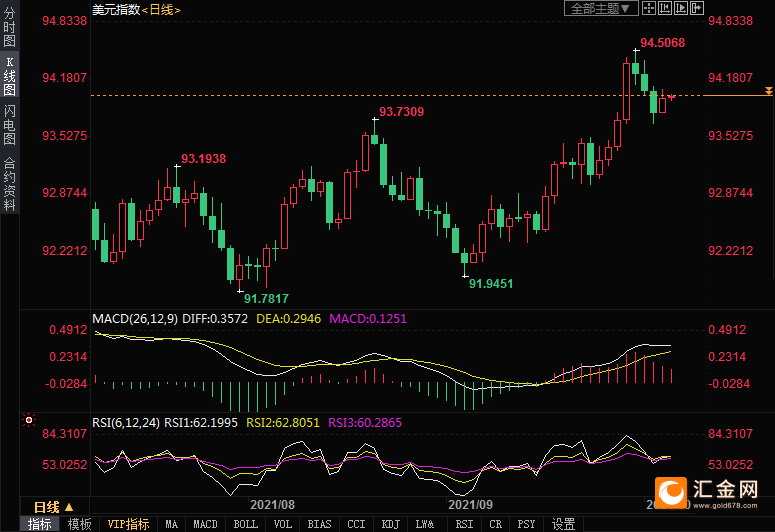This screenshot has height=532, width=775.
Task: Click the play-forward chart axis icon
Action: (681, 8)
